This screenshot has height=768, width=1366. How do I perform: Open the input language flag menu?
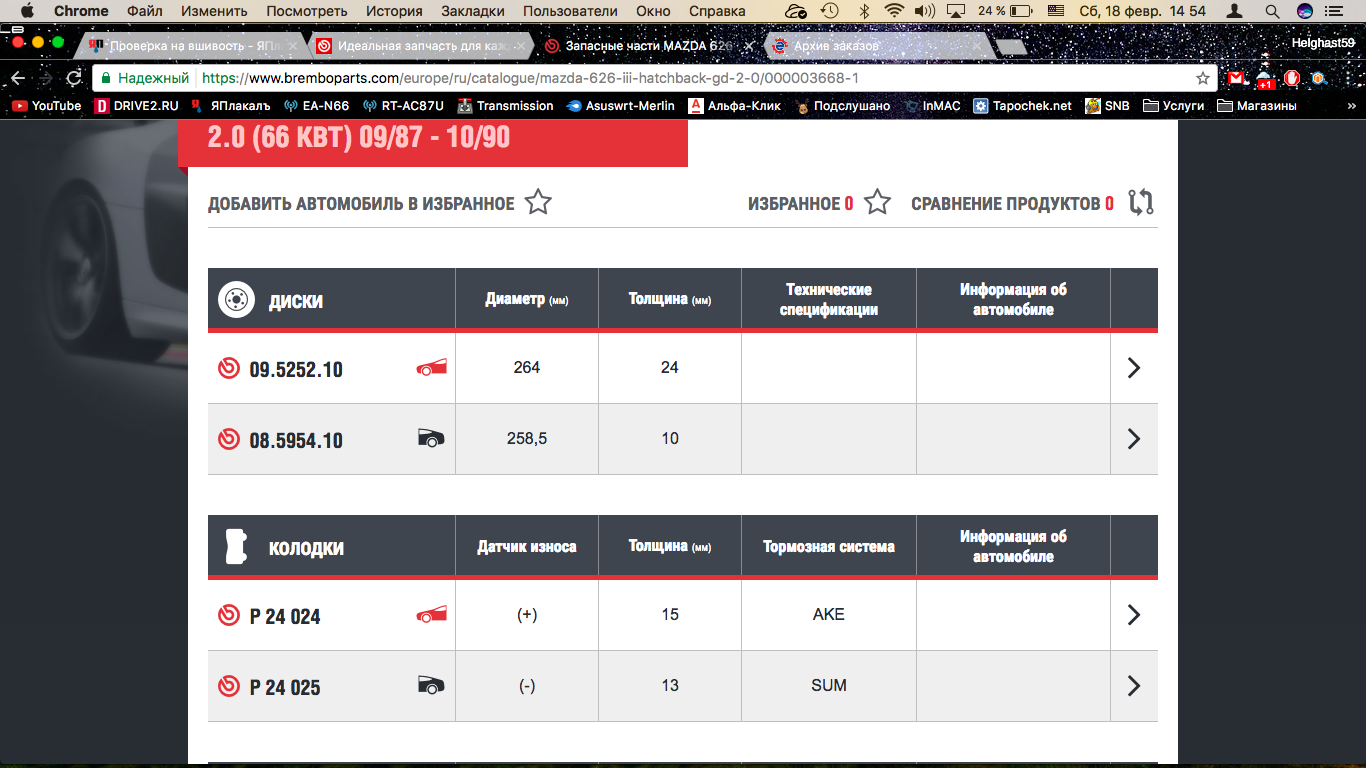tap(1056, 11)
